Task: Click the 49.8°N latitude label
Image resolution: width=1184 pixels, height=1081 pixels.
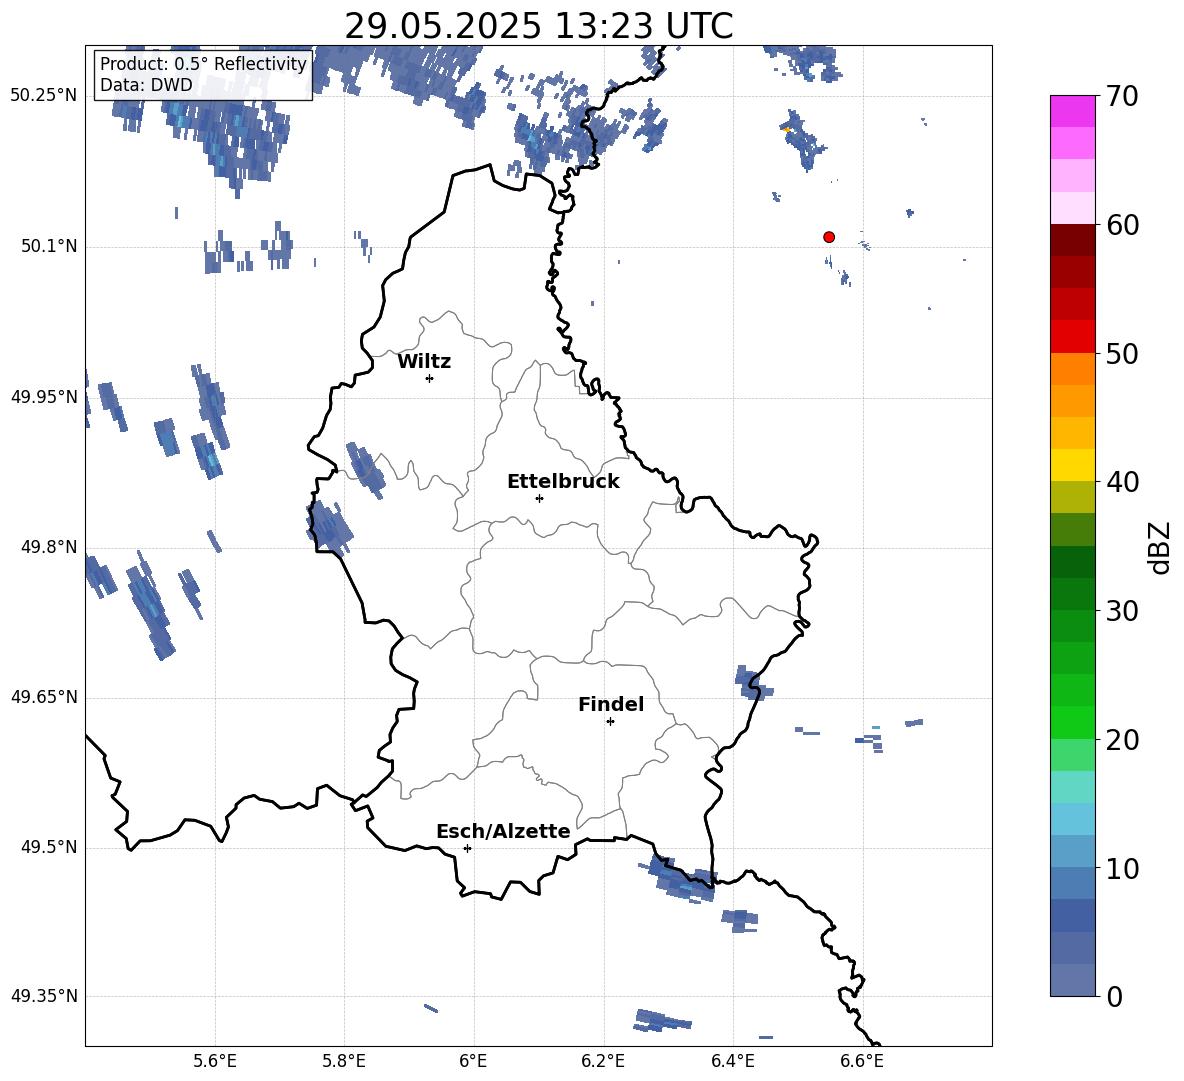Action: click(x=49, y=547)
